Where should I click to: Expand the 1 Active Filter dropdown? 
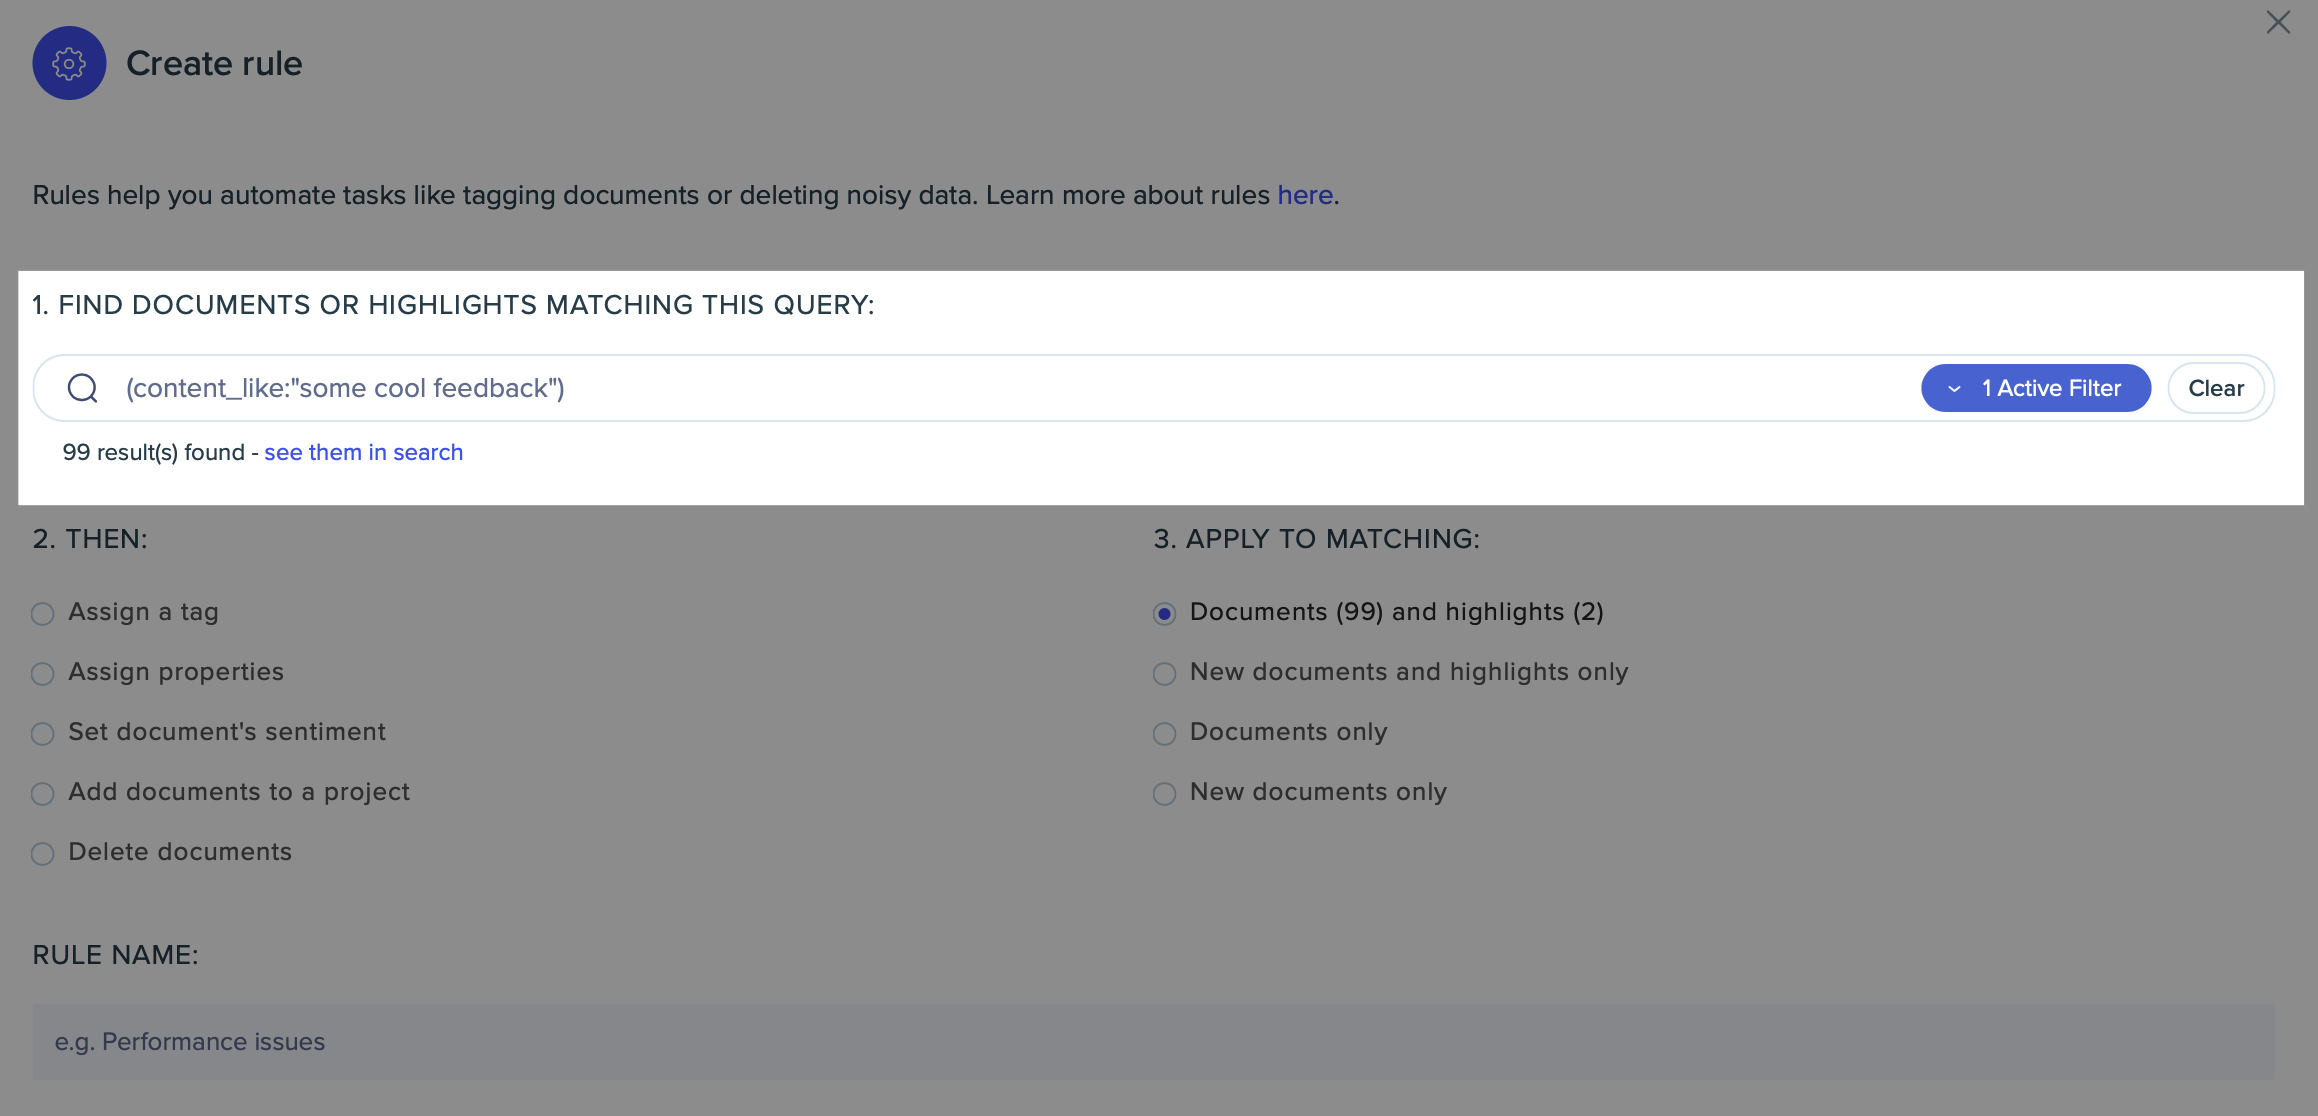coord(2035,388)
